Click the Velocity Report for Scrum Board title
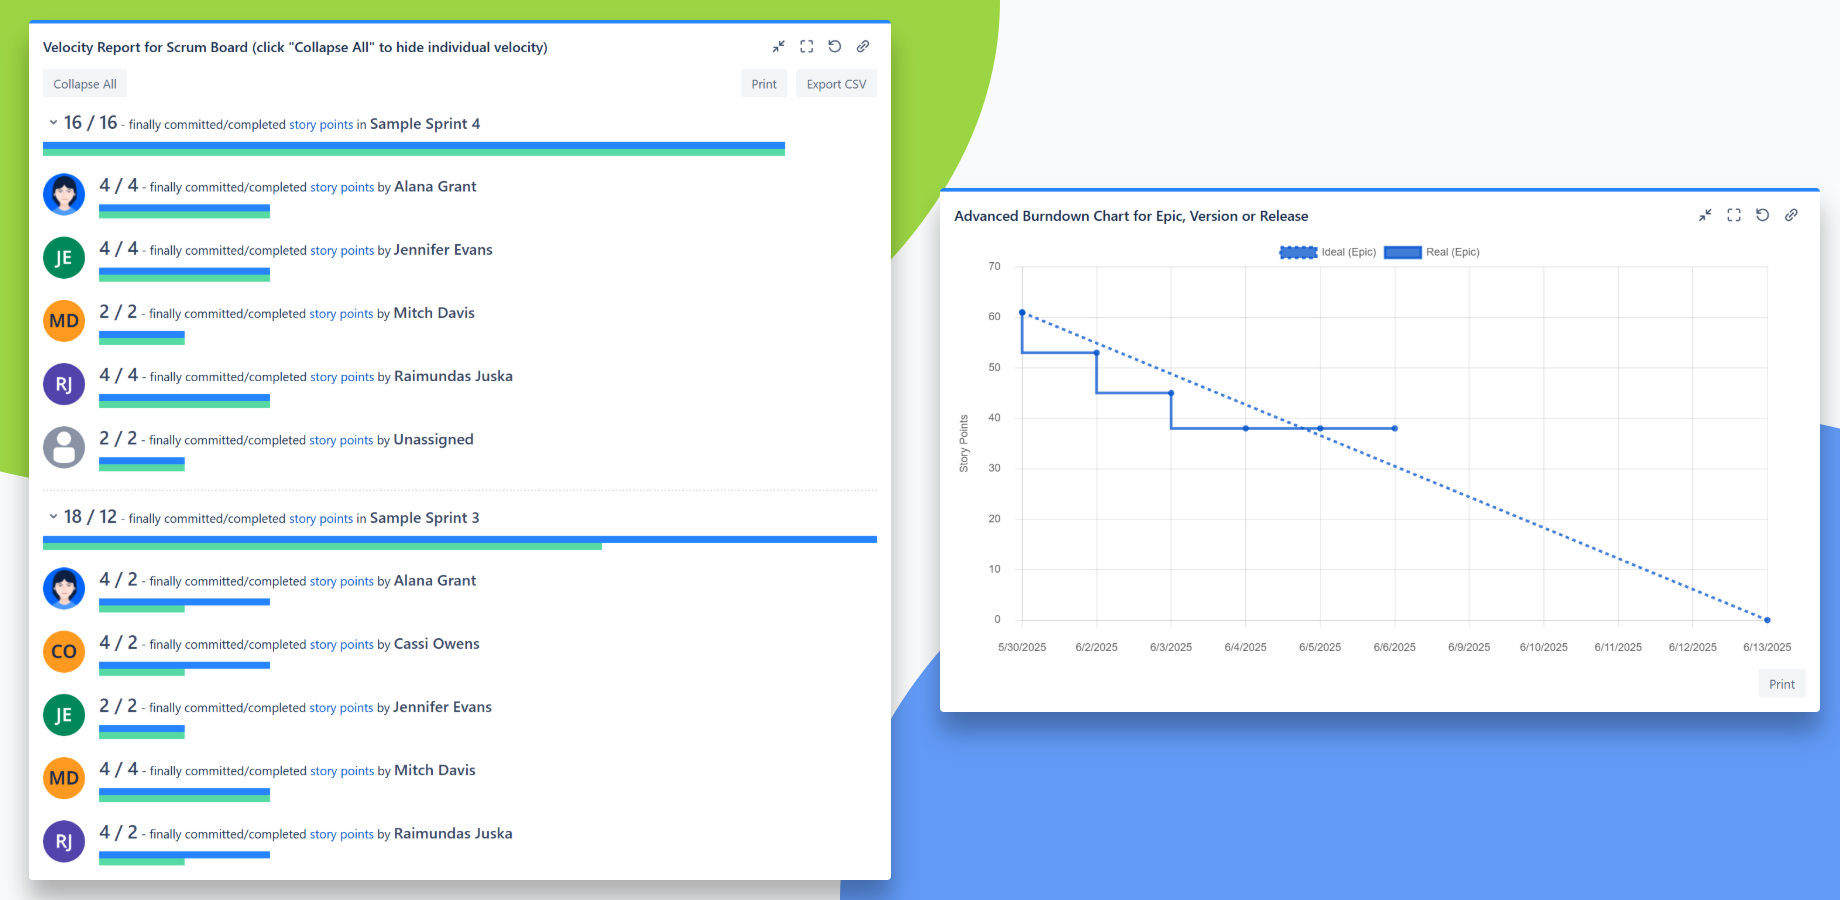1840x900 pixels. tap(295, 47)
